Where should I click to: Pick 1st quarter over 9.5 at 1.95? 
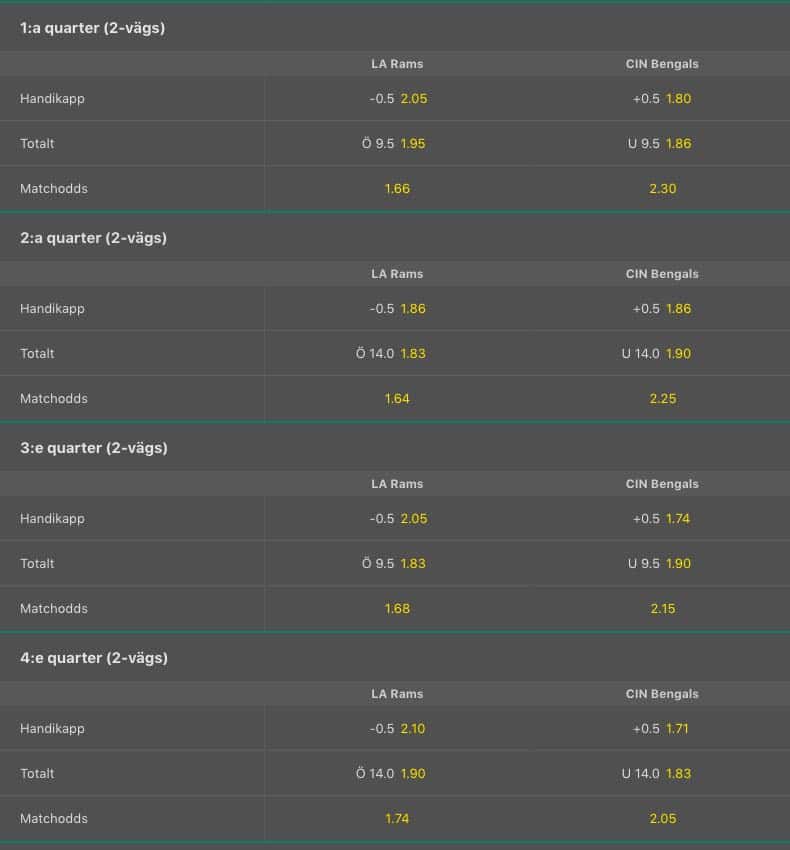pyautogui.click(x=397, y=144)
